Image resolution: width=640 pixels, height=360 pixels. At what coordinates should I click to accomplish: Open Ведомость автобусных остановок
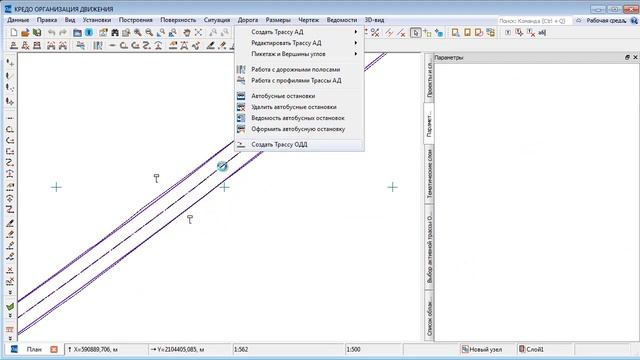tap(300, 118)
